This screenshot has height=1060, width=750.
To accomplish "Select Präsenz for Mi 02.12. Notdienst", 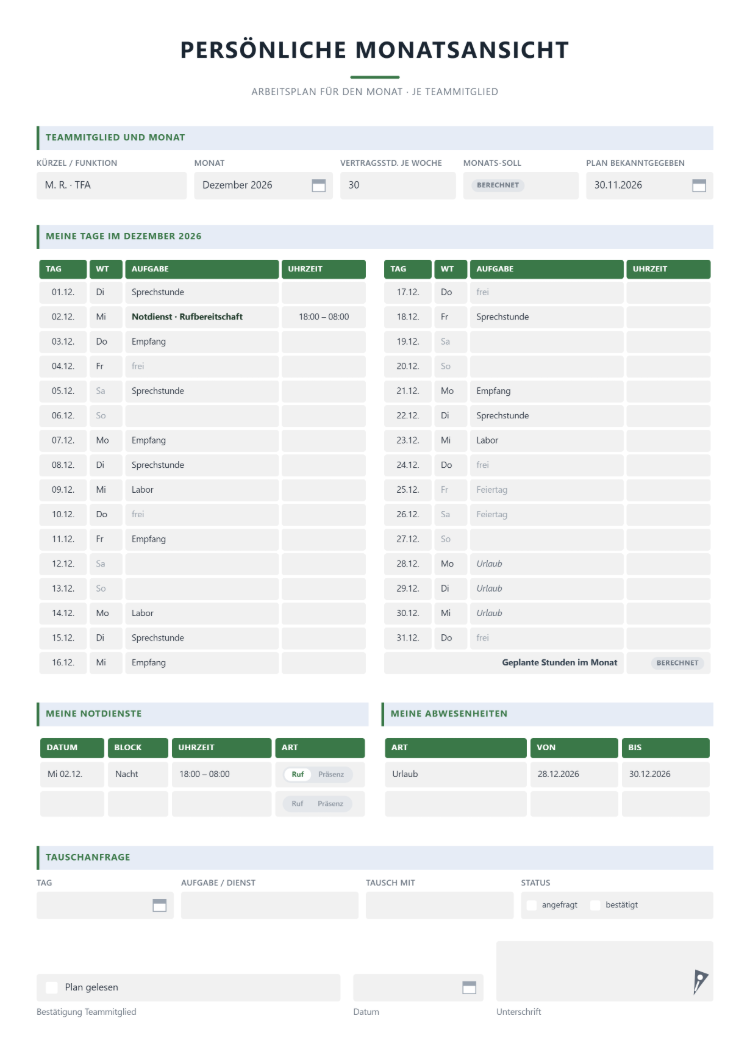I will tap(331, 774).
